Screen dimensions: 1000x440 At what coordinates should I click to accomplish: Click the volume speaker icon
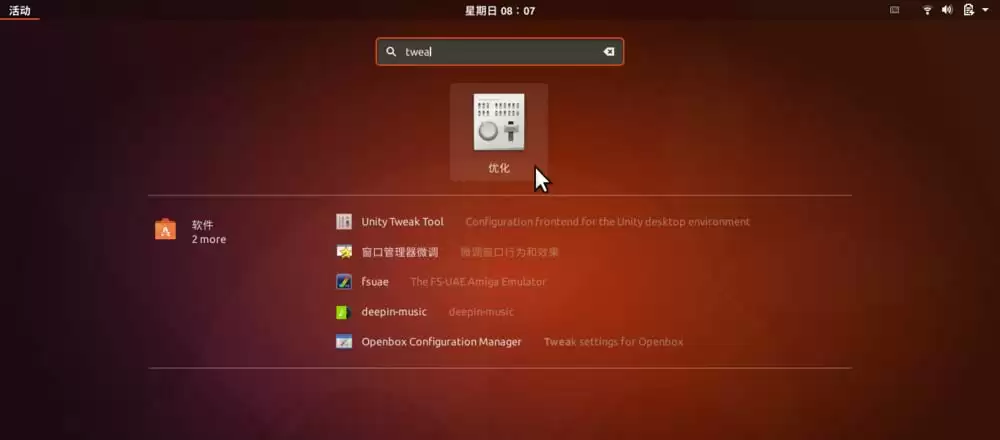947,10
